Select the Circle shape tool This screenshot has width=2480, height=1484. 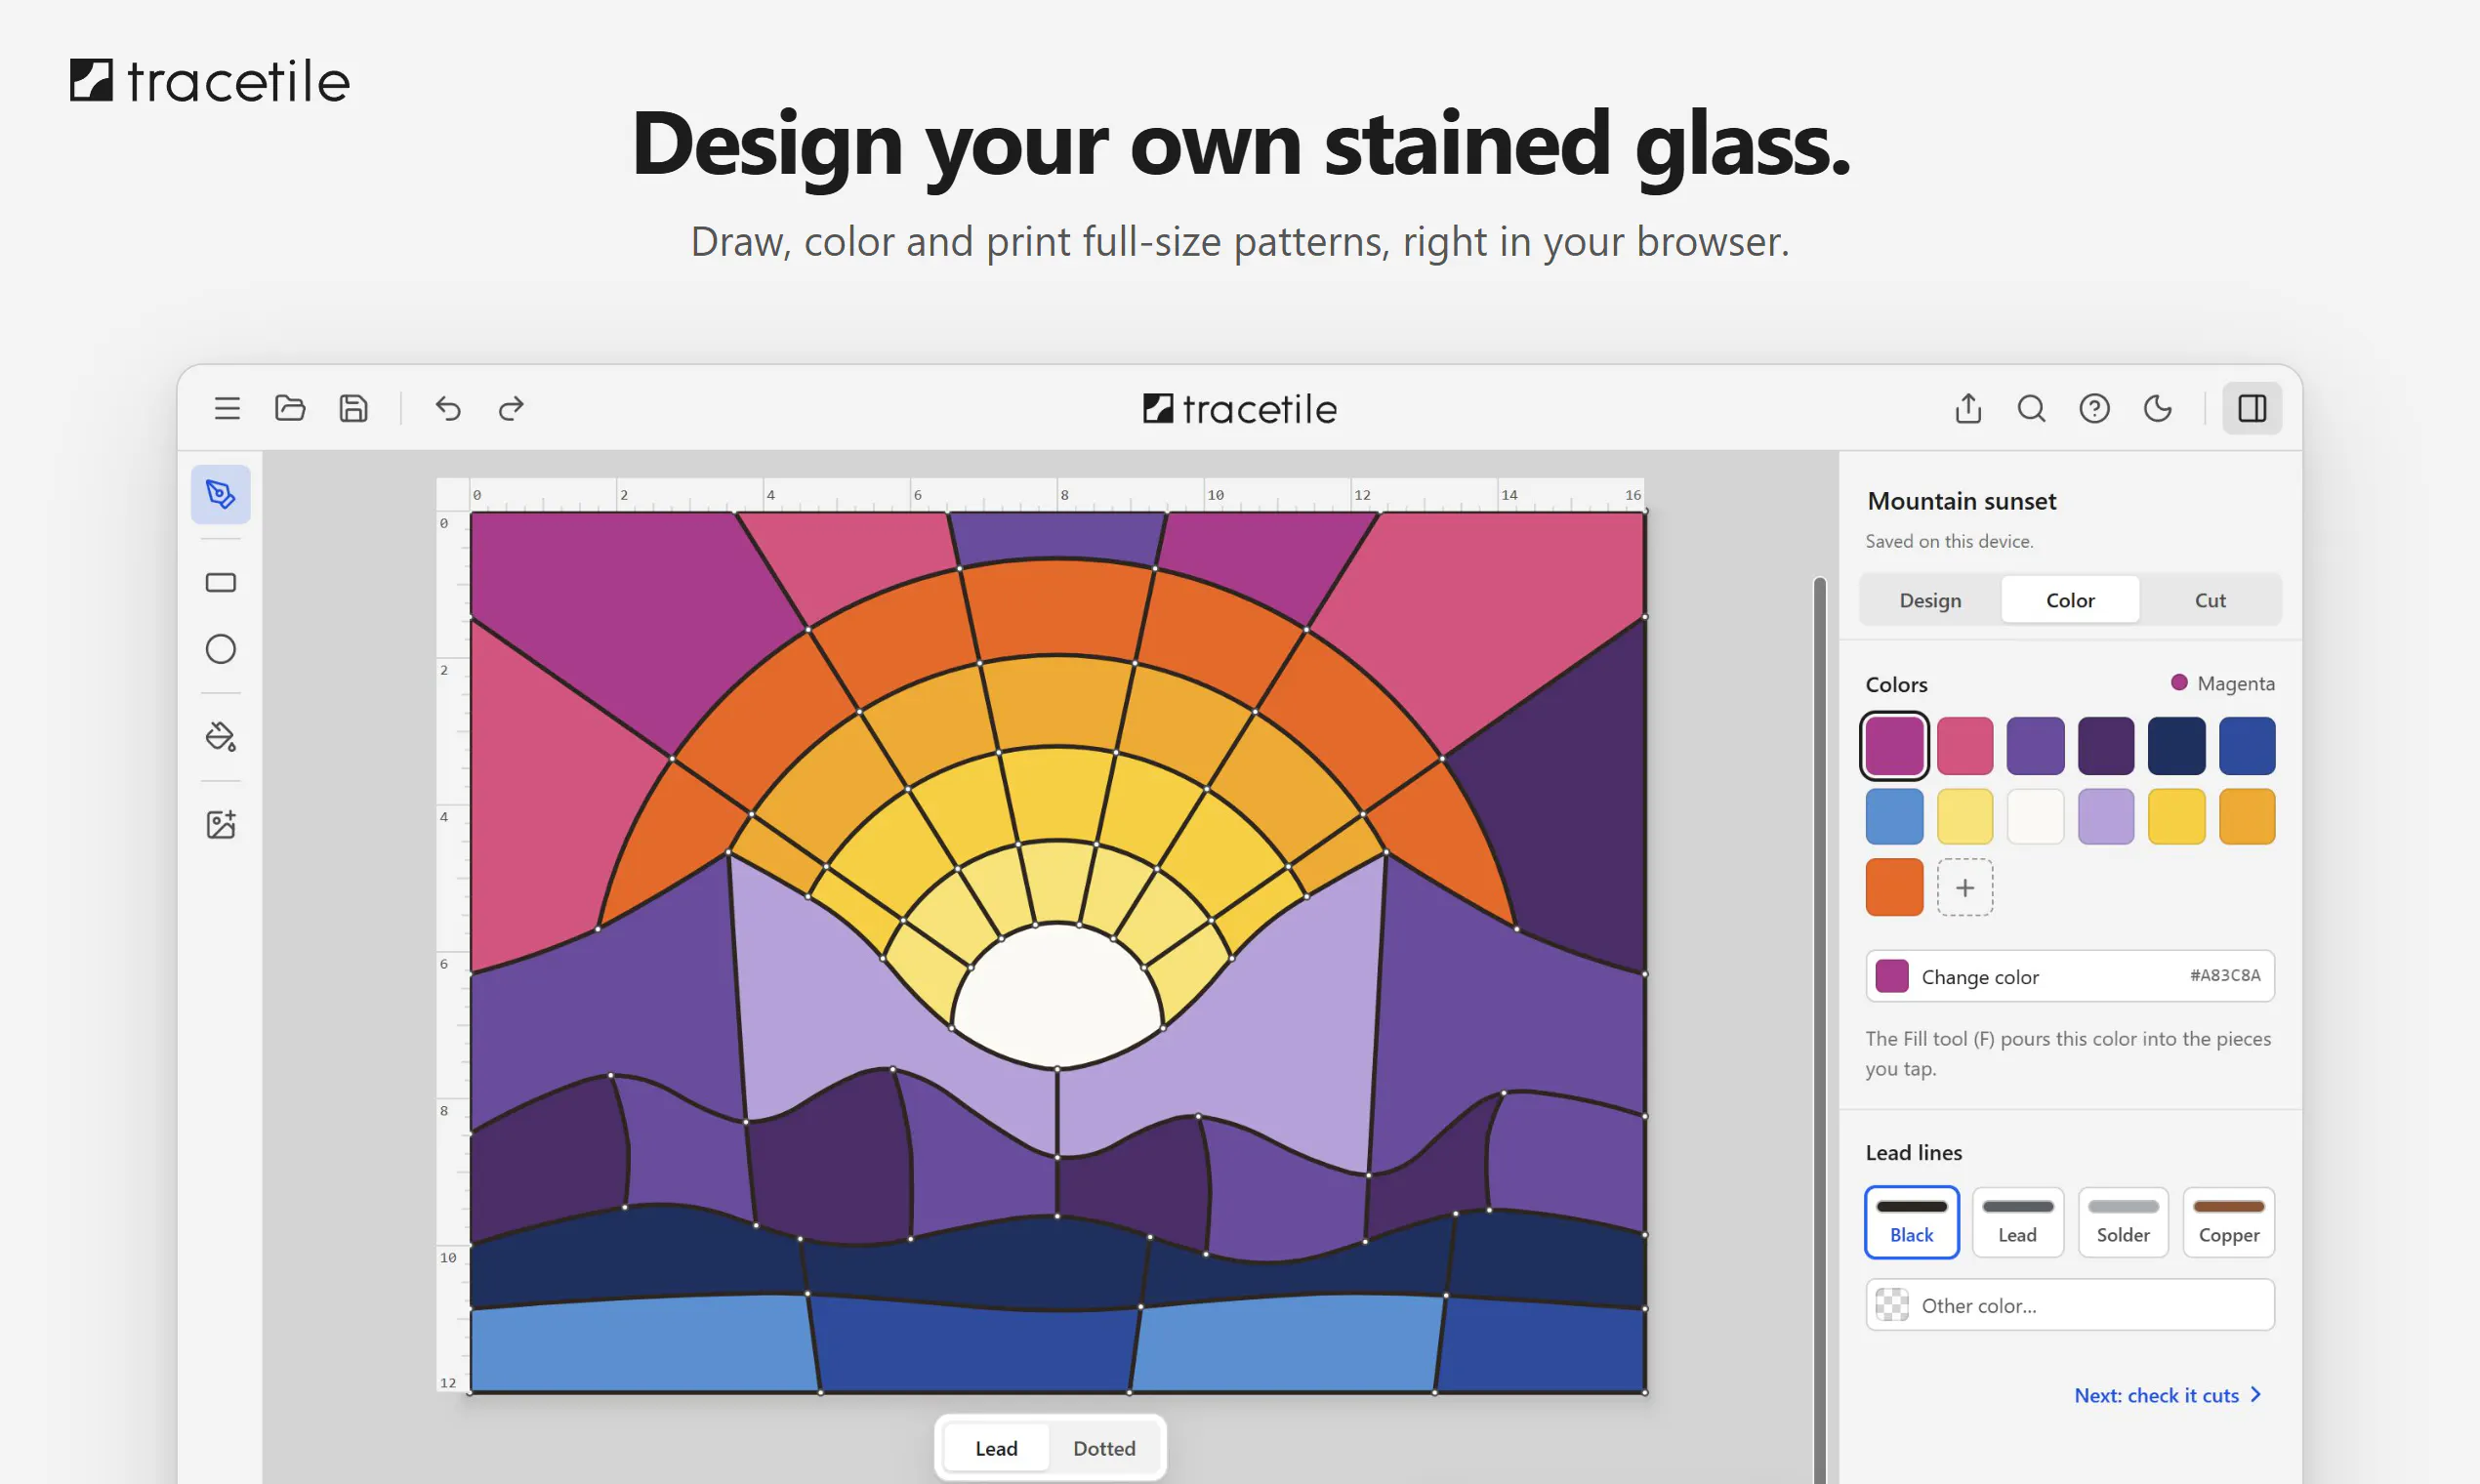(x=221, y=649)
